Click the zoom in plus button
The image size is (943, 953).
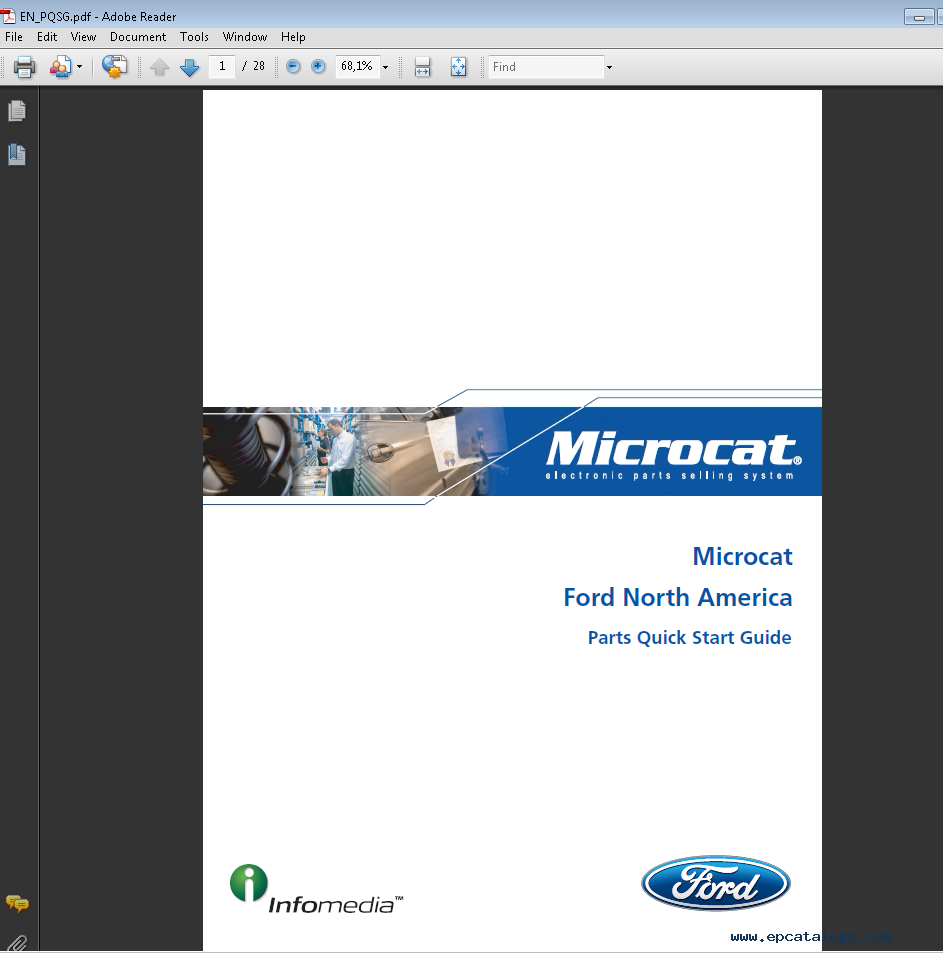coord(318,66)
